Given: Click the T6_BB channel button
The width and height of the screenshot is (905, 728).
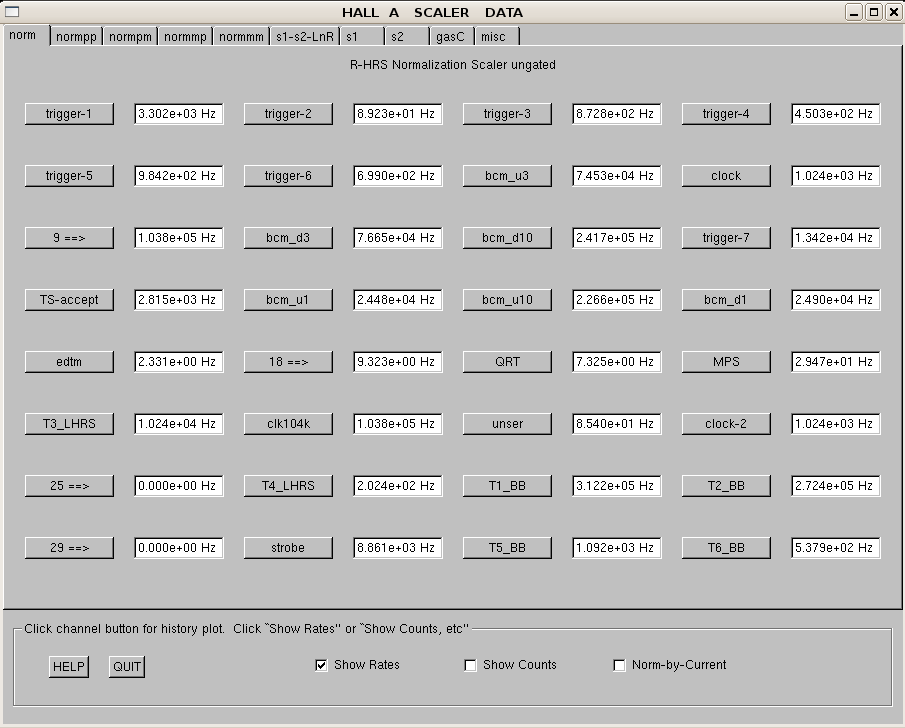Looking at the screenshot, I should (726, 548).
